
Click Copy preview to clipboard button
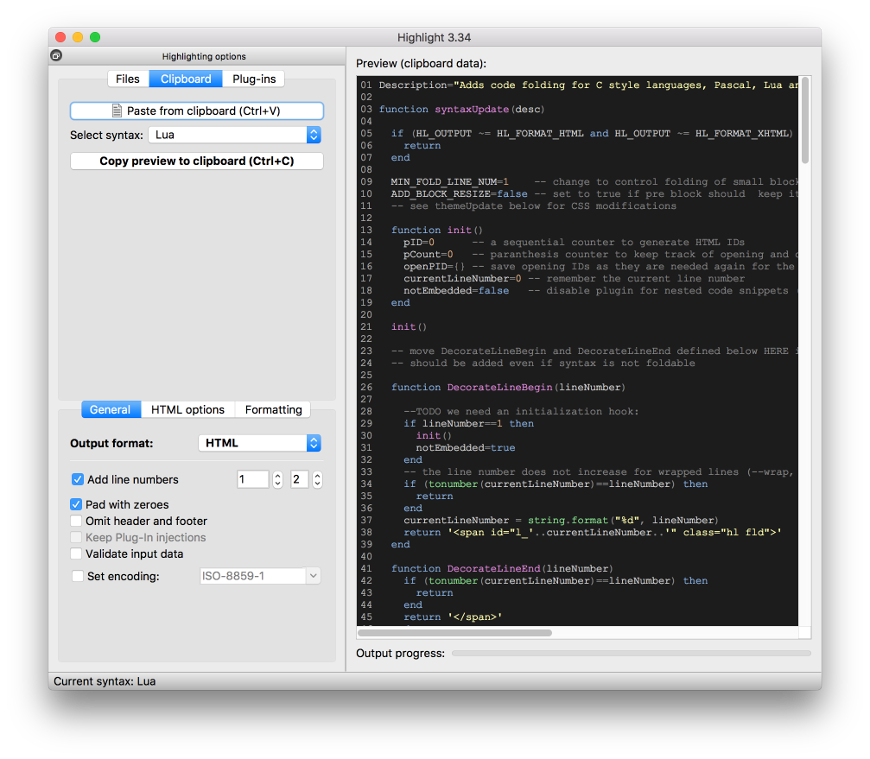point(197,161)
